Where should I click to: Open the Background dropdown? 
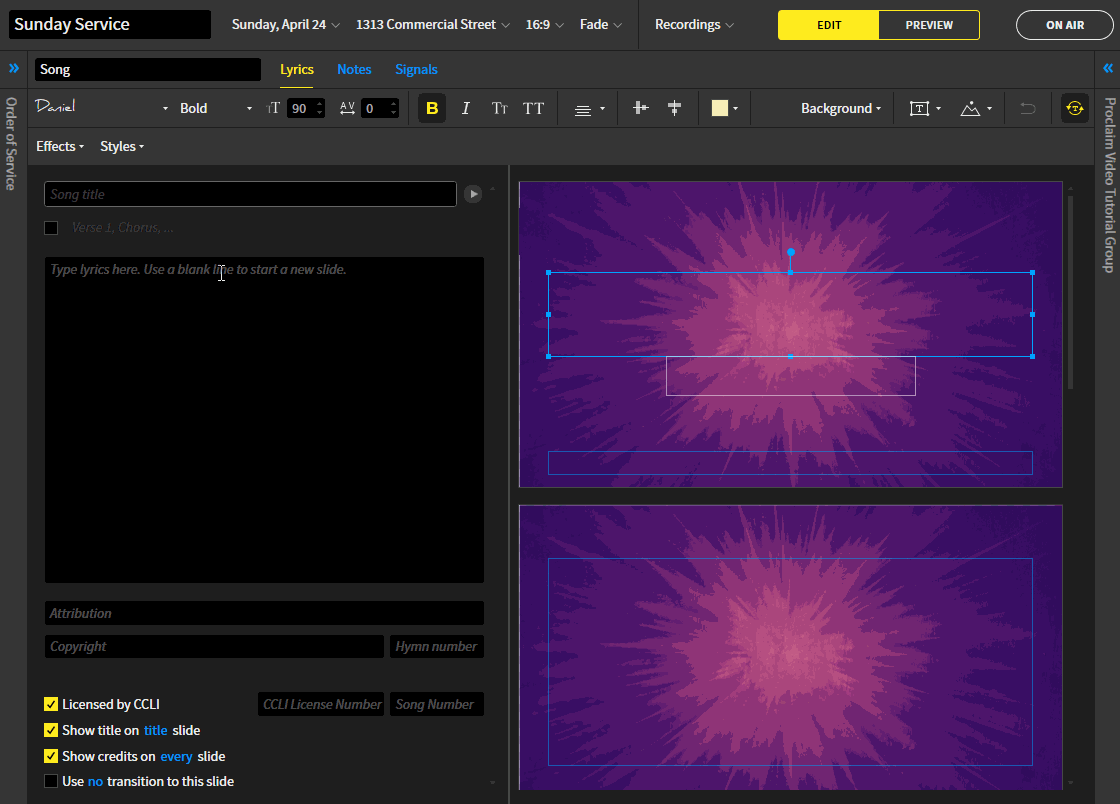841,108
